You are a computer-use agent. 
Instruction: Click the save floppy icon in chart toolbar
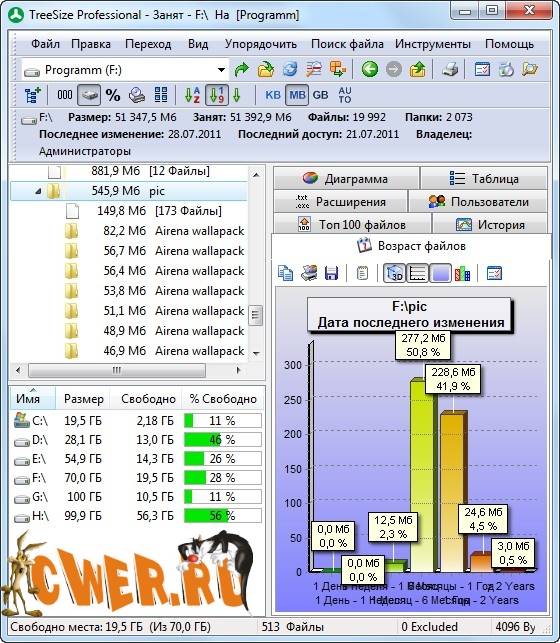pos(331,273)
